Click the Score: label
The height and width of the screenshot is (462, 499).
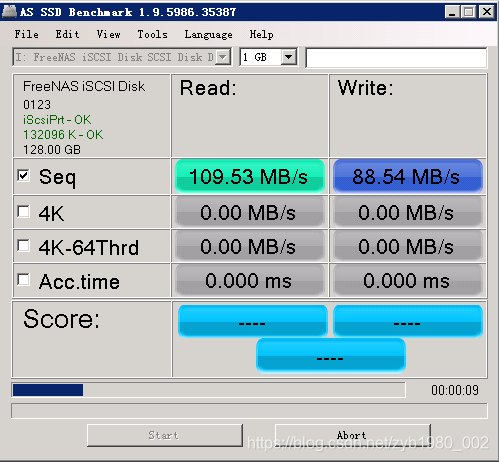61,319
